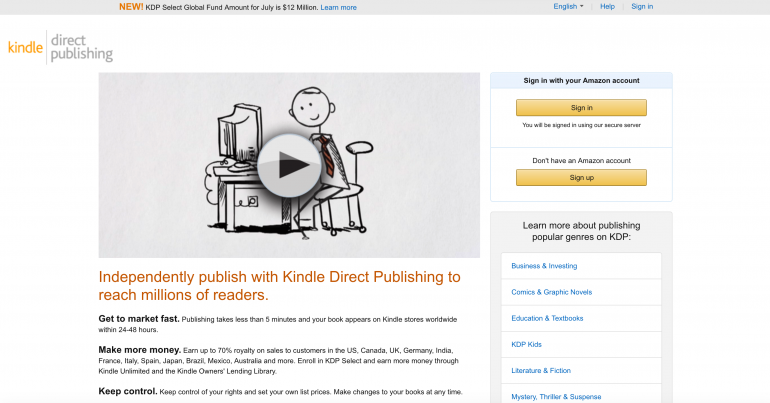Open Comics & Graphic Novels genre link
This screenshot has width=770, height=403.
pos(551,292)
